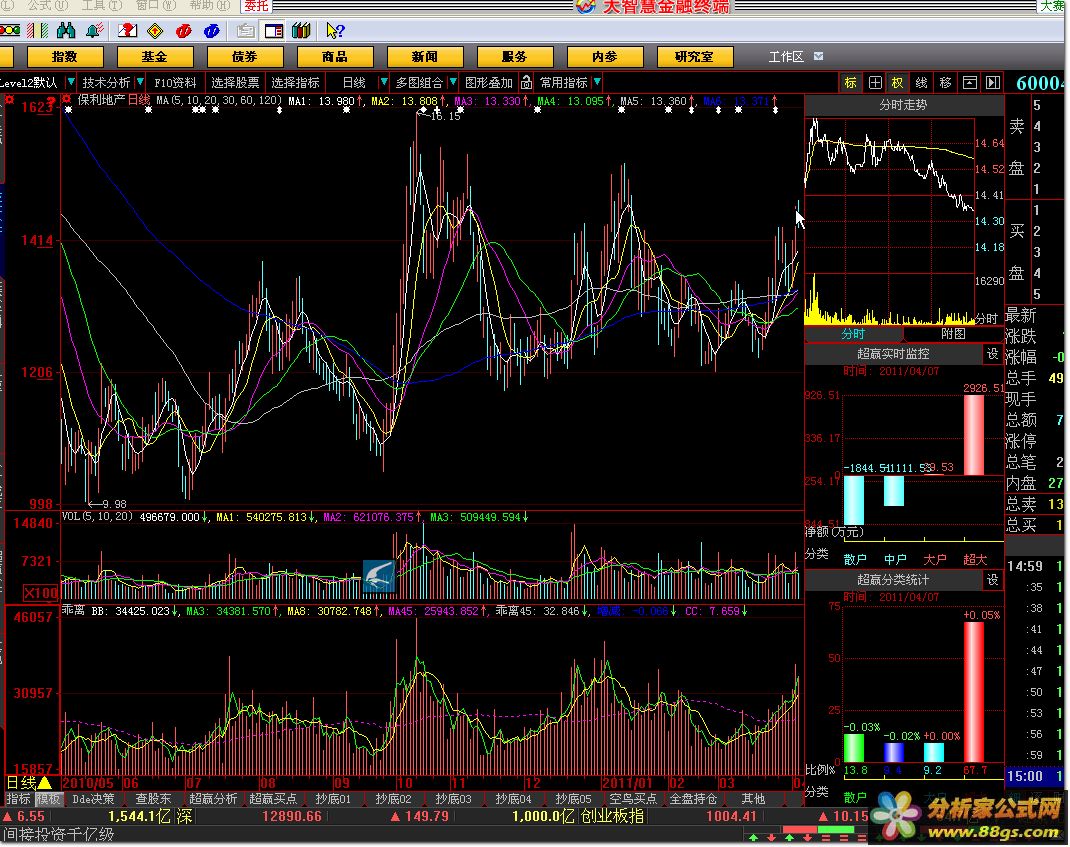Click the red circular info icon
The image size is (1070, 847).
pyautogui.click(x=183, y=31)
